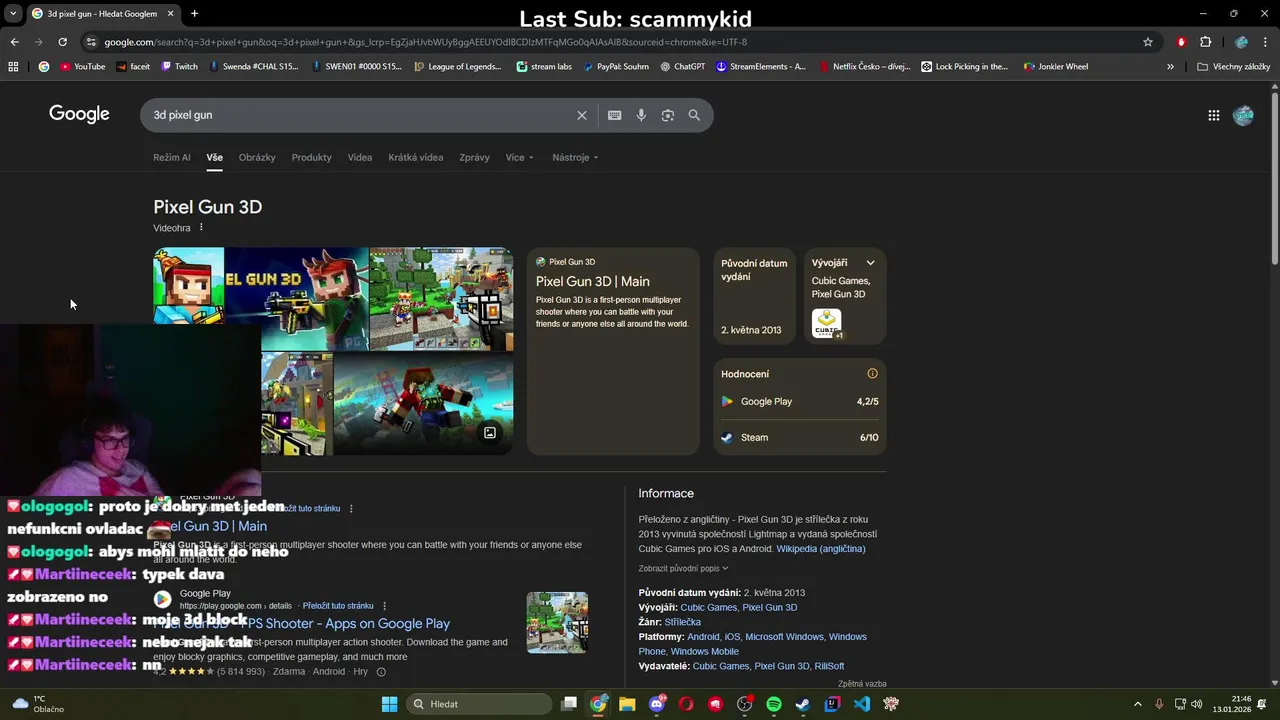This screenshot has height=720, width=1280.
Task: Click the taskbar Hledat search box
Action: click(479, 704)
